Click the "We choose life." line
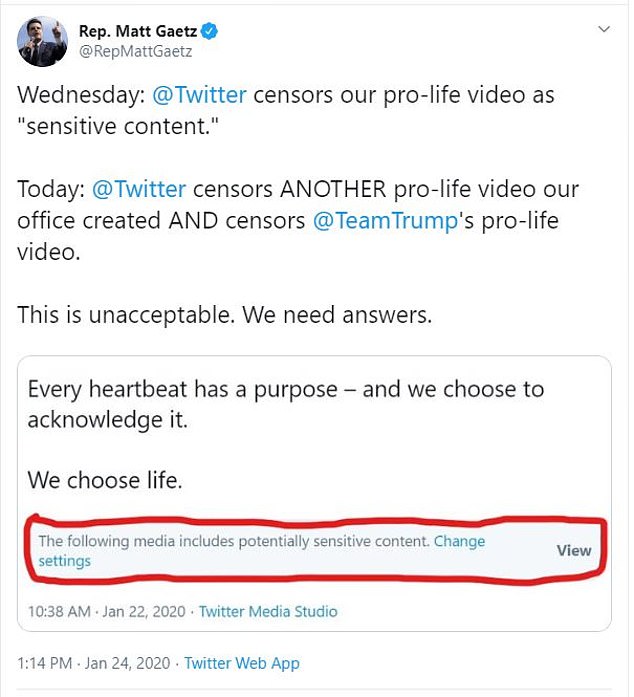Image resolution: width=634 pixels, height=697 pixels. (x=105, y=480)
